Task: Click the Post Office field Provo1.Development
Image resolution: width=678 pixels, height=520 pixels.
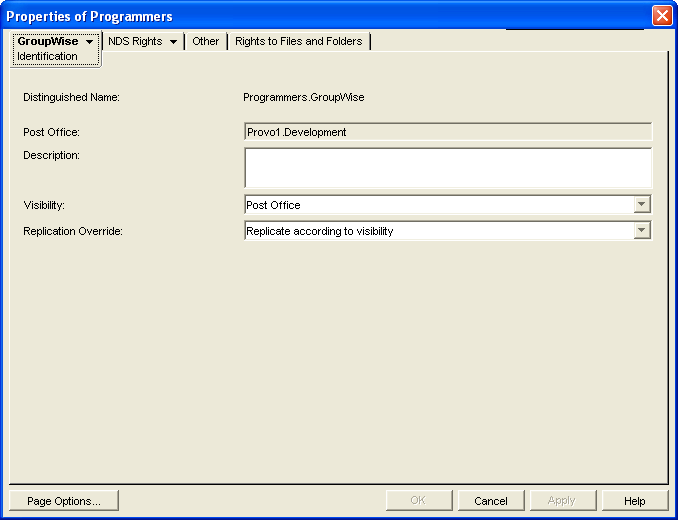Action: 448,132
